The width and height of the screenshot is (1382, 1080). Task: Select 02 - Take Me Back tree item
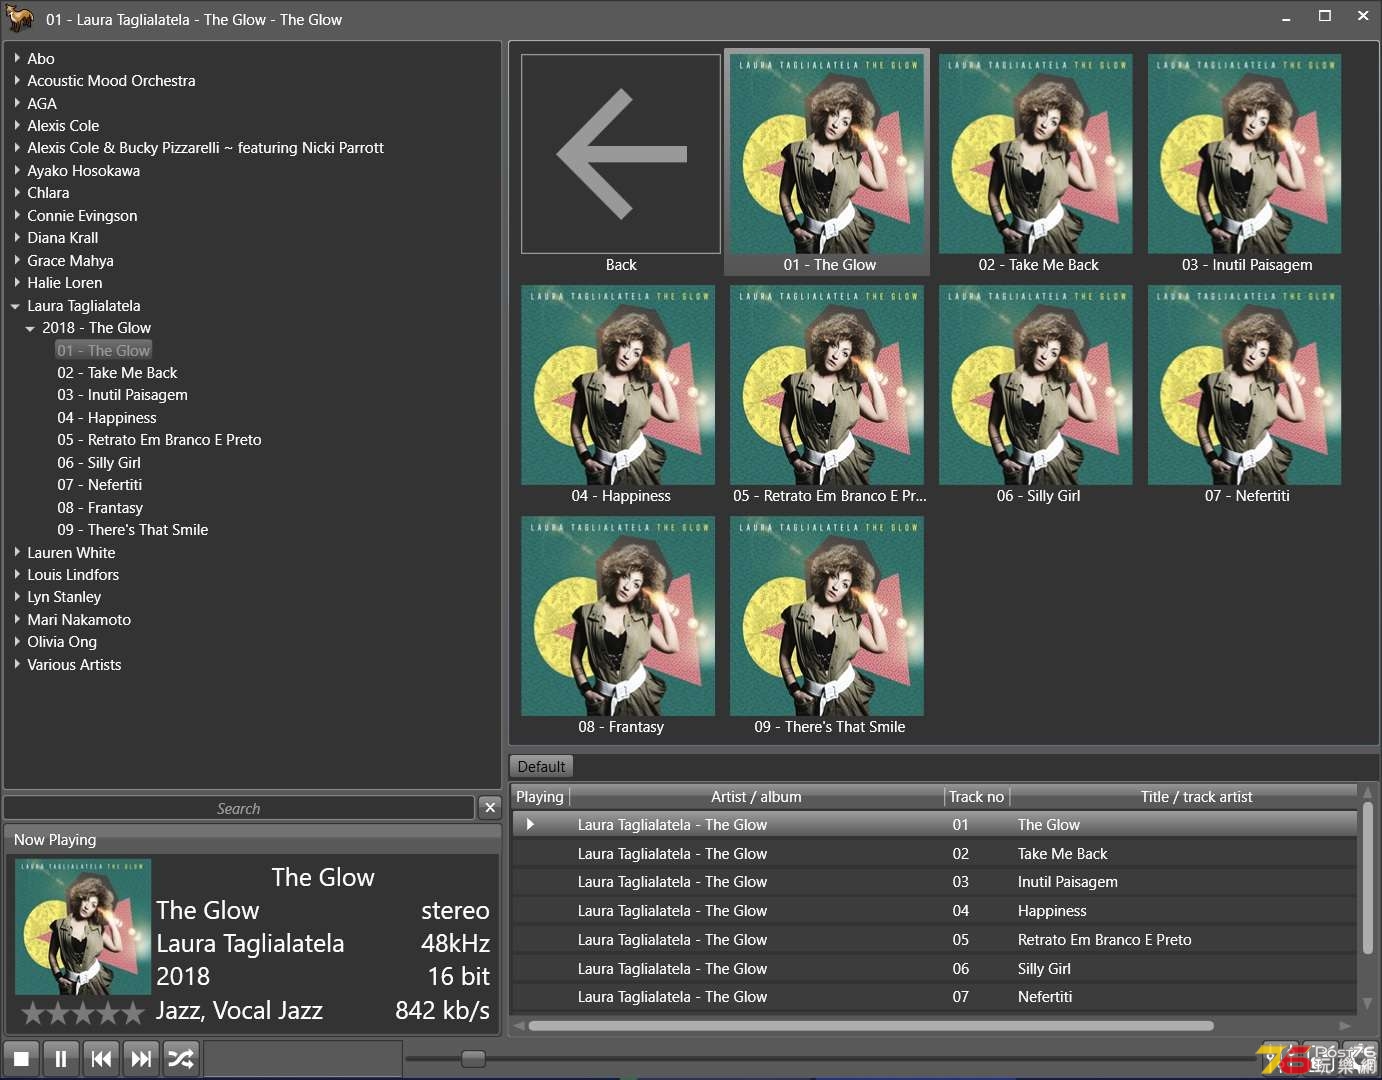(117, 372)
